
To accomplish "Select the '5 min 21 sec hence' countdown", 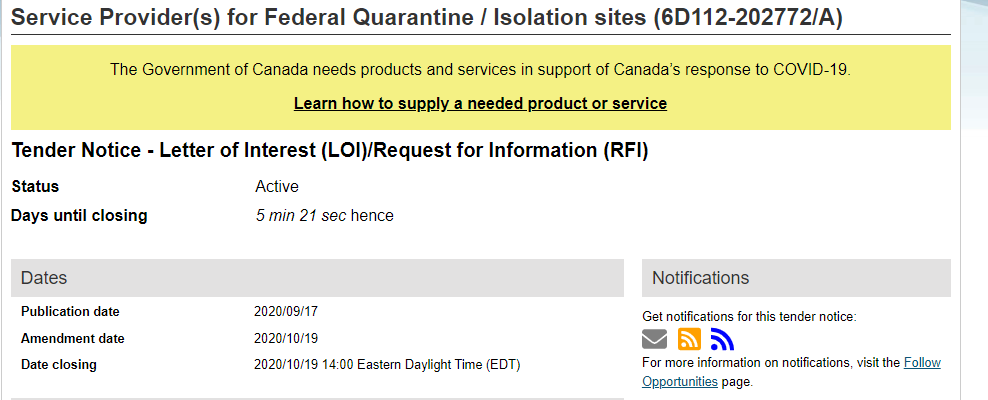I will click(x=325, y=216).
